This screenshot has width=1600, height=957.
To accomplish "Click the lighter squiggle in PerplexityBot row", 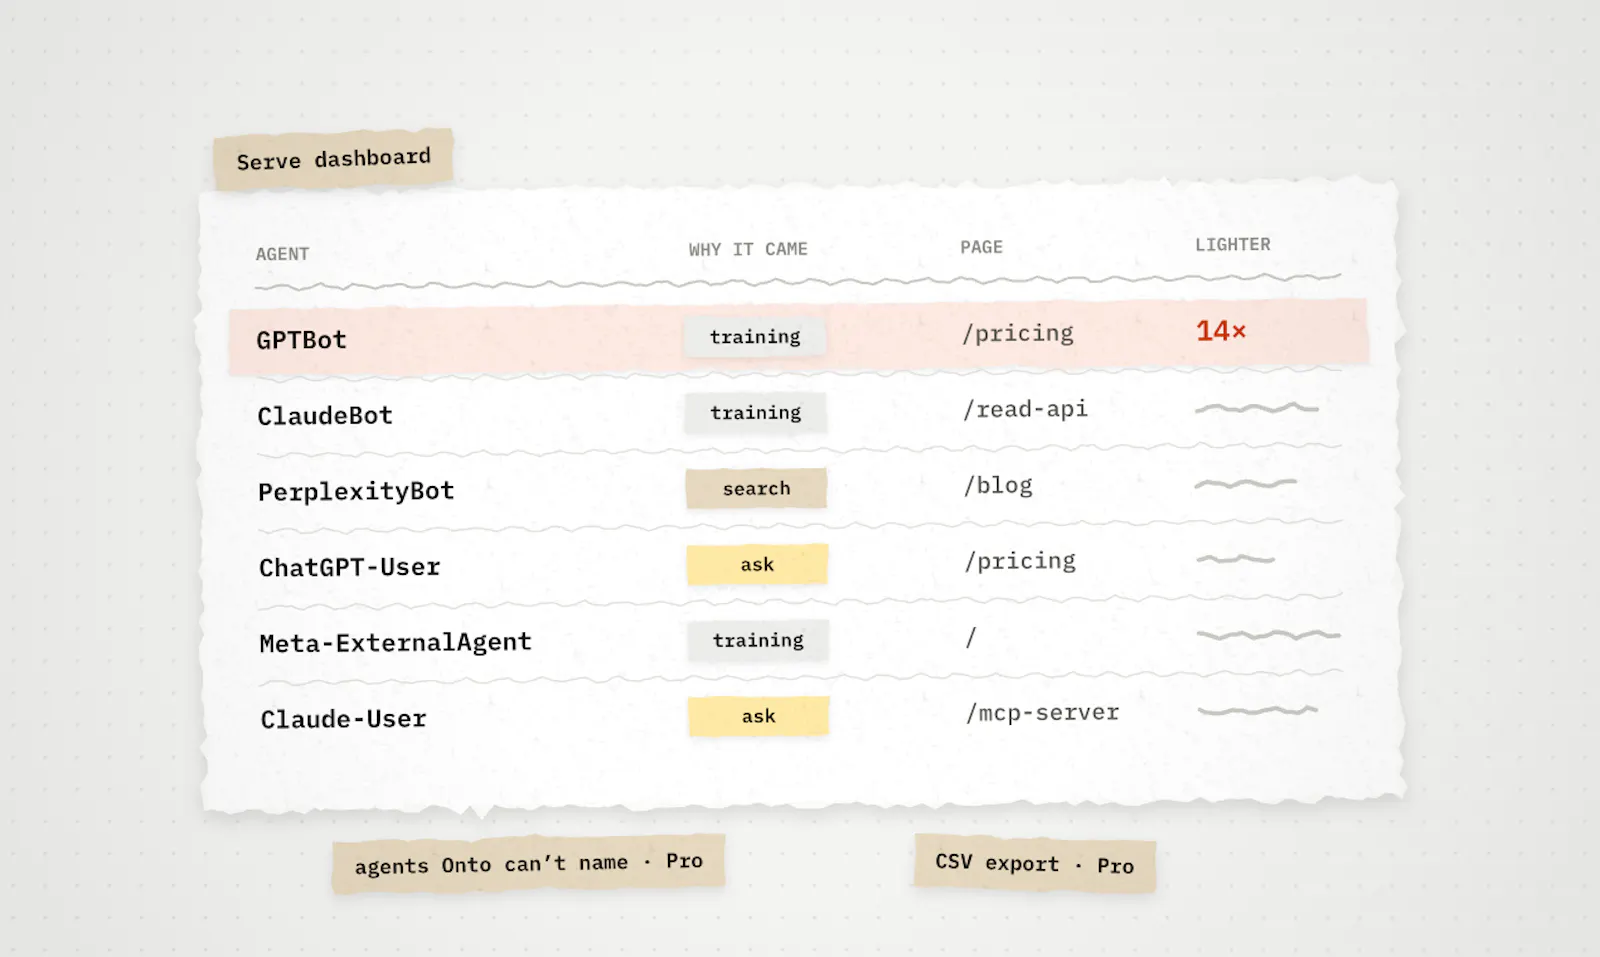I will click(x=1246, y=484).
